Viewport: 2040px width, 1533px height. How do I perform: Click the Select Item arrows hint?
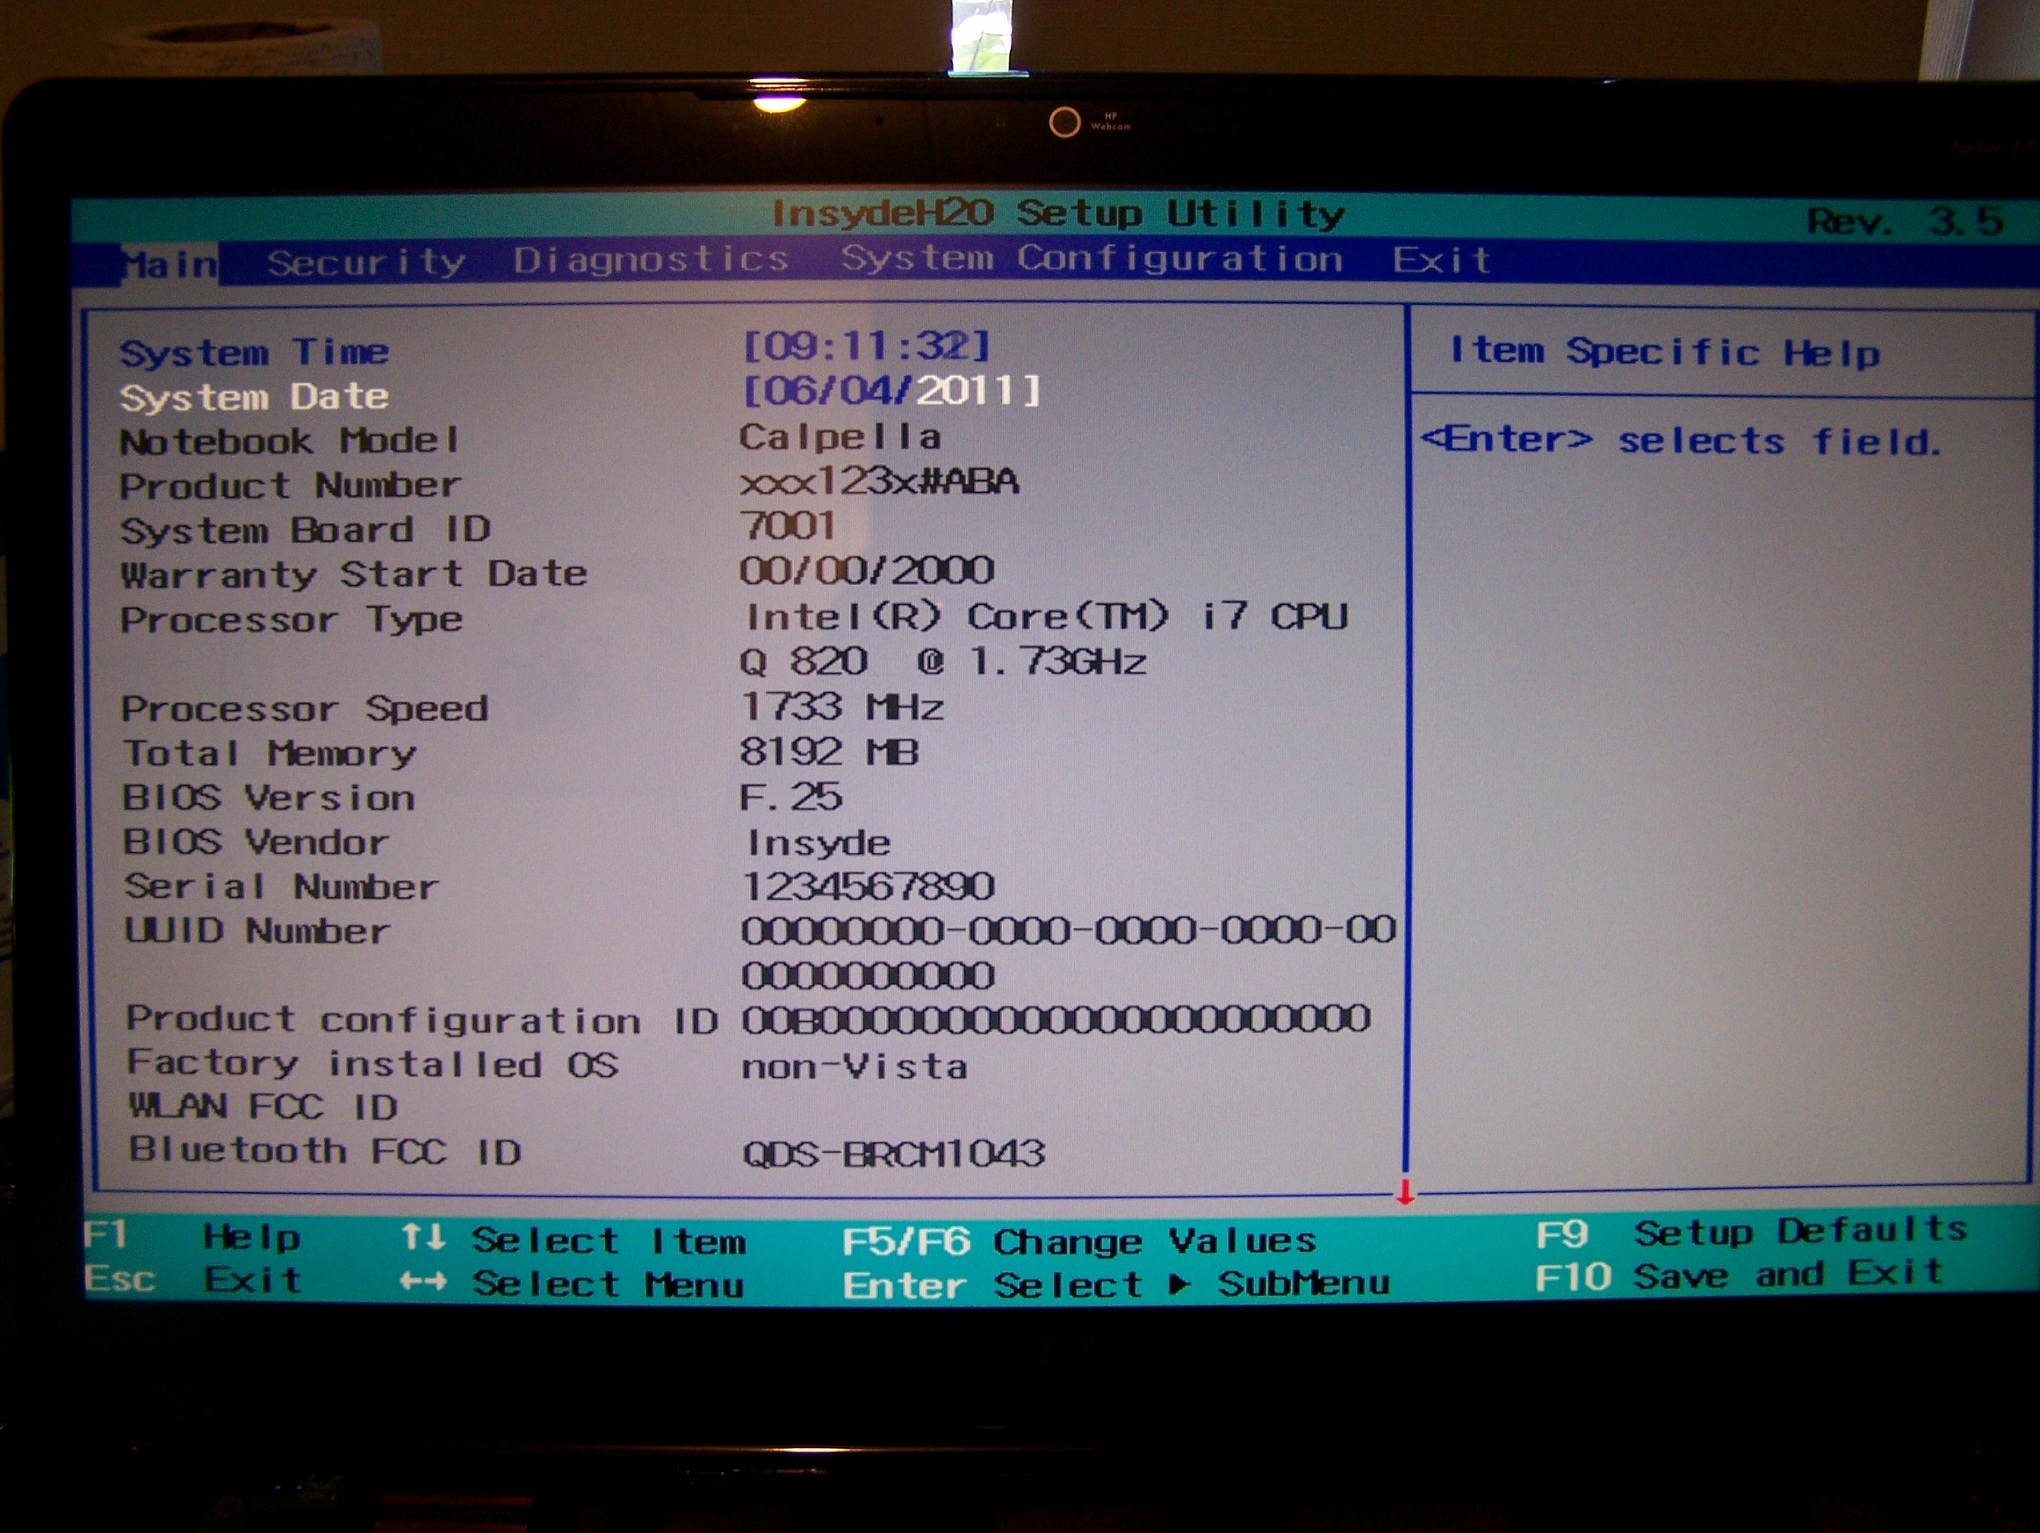[x=573, y=1241]
